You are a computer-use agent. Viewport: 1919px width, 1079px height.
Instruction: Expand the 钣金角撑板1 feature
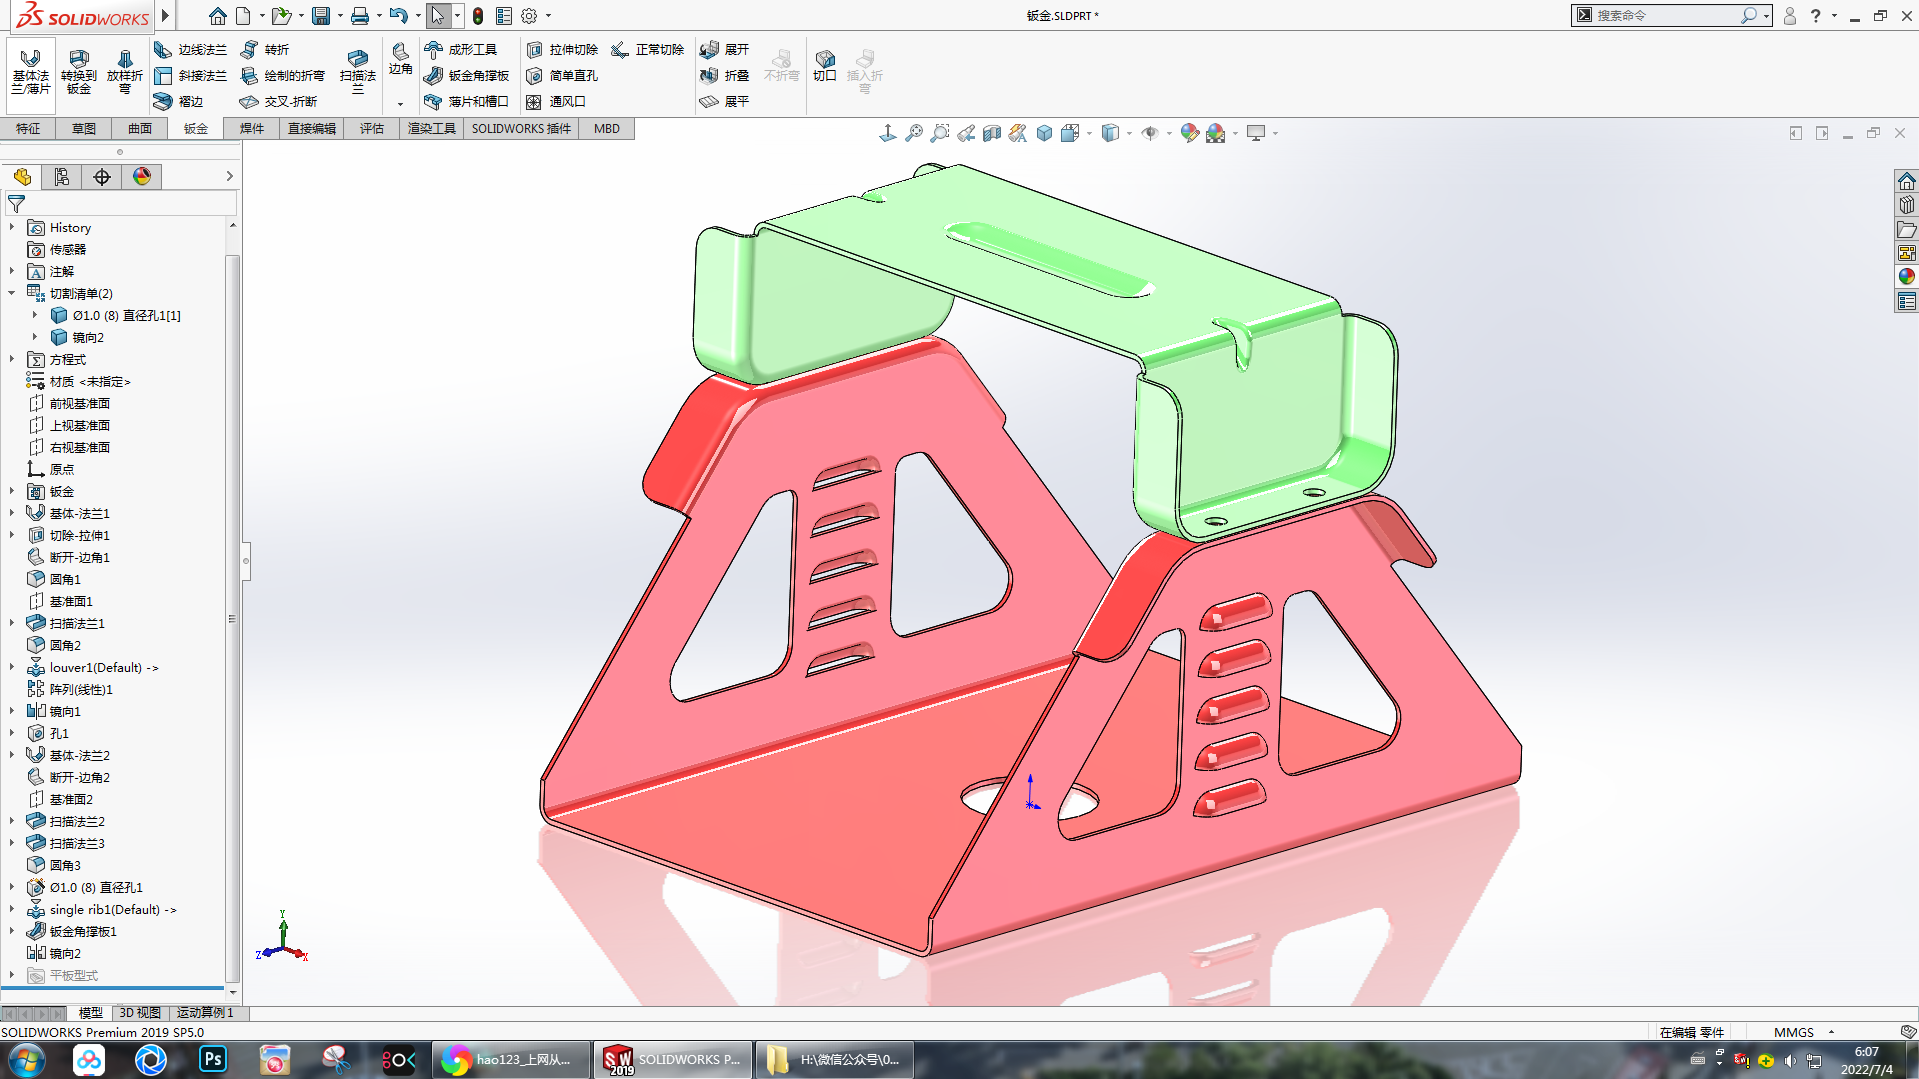[x=12, y=932]
